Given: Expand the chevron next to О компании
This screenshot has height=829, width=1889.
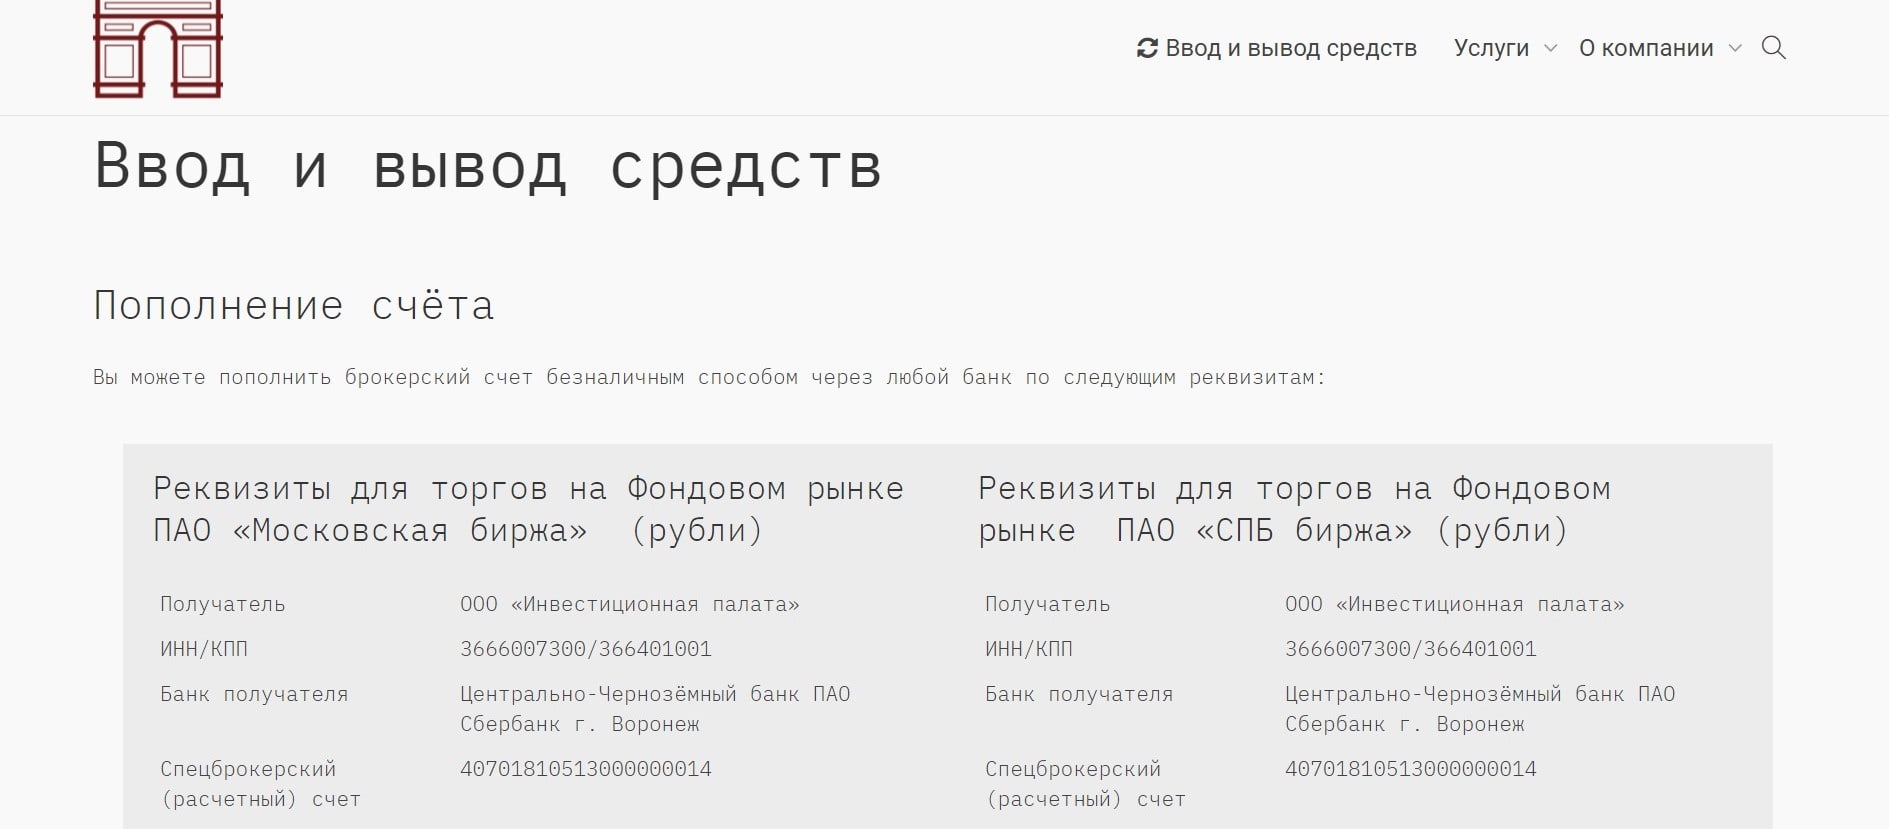Looking at the screenshot, I should click(x=1735, y=48).
